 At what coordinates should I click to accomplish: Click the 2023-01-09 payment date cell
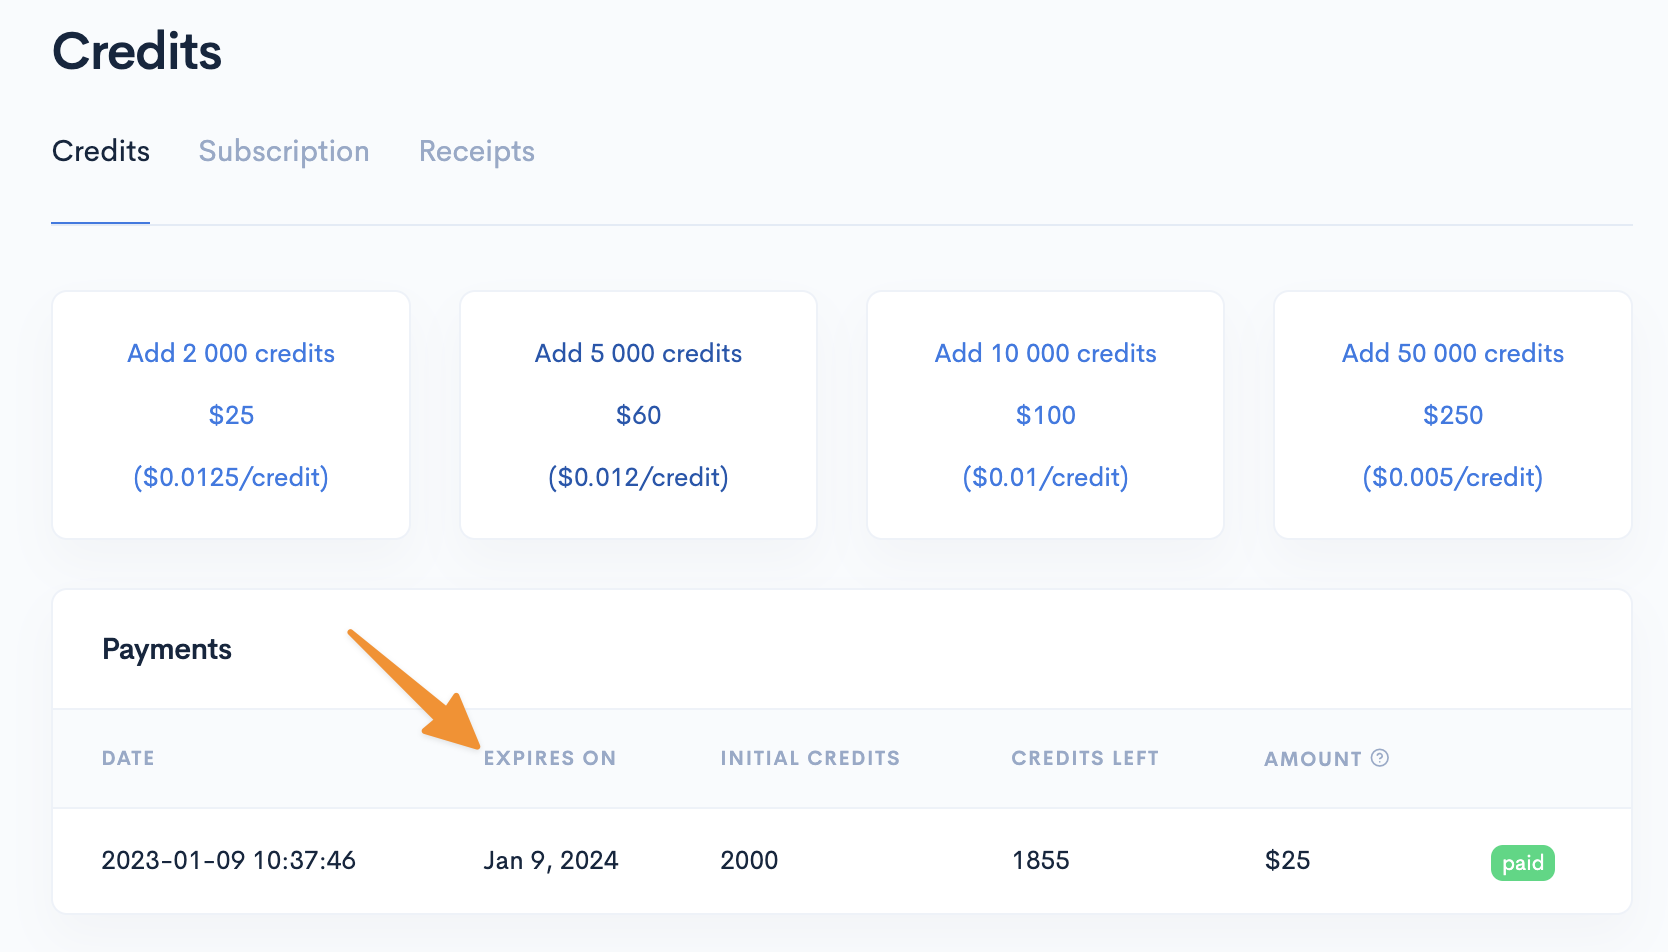point(229,860)
